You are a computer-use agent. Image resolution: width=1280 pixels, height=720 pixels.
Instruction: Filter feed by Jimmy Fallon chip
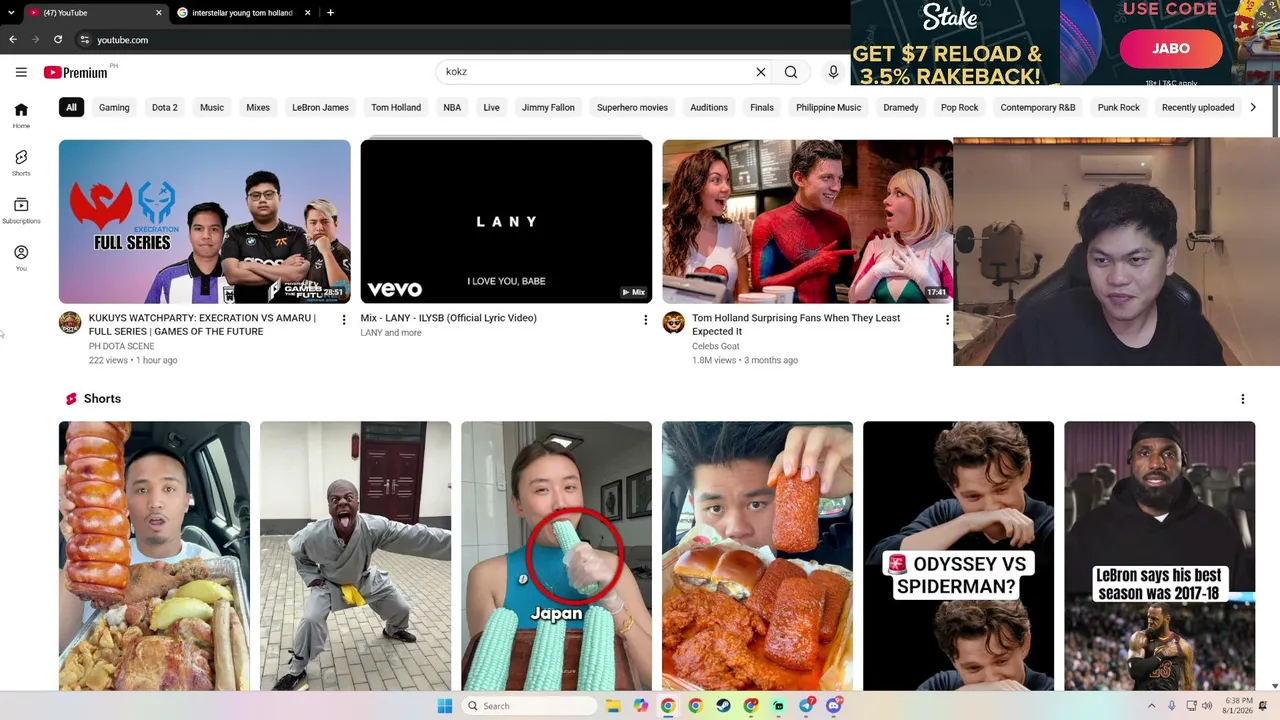[548, 107]
